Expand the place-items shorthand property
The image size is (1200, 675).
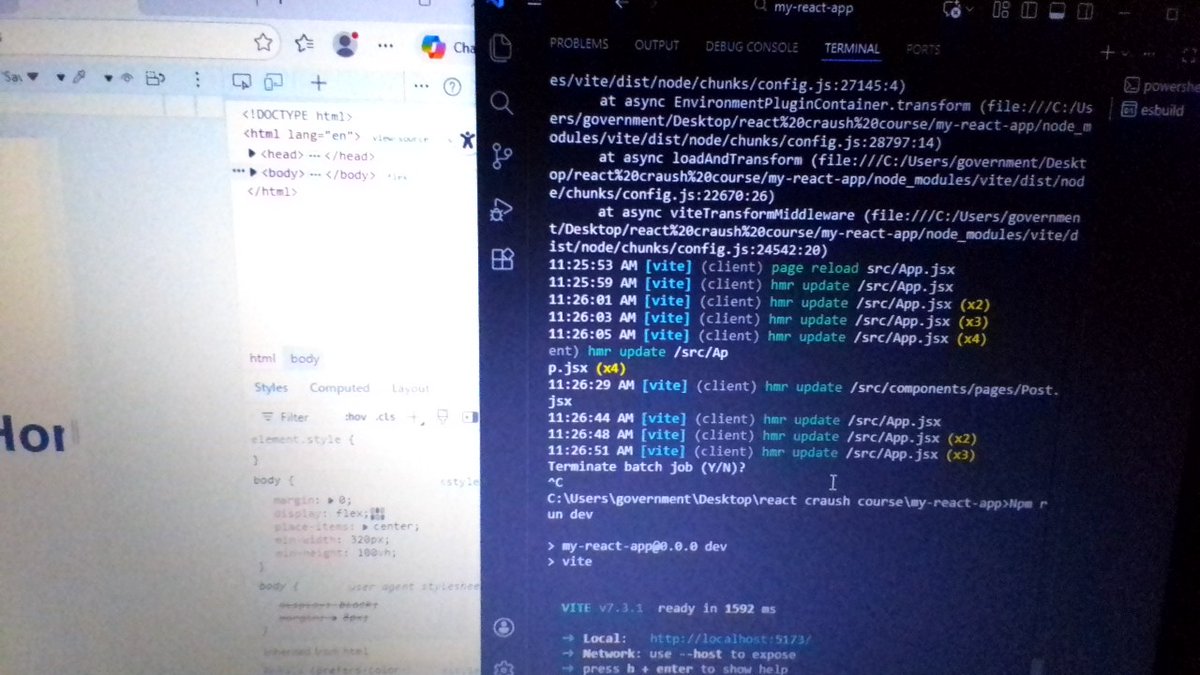tap(365, 526)
